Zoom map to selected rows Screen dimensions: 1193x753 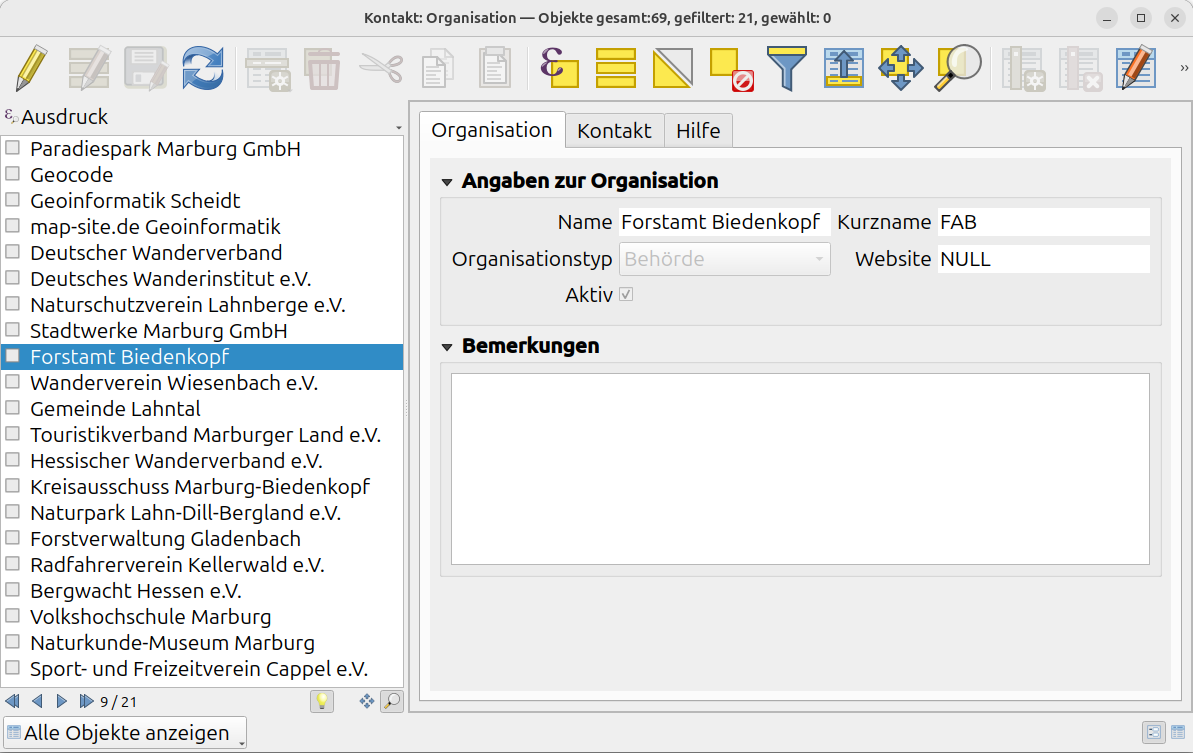pyautogui.click(x=958, y=68)
